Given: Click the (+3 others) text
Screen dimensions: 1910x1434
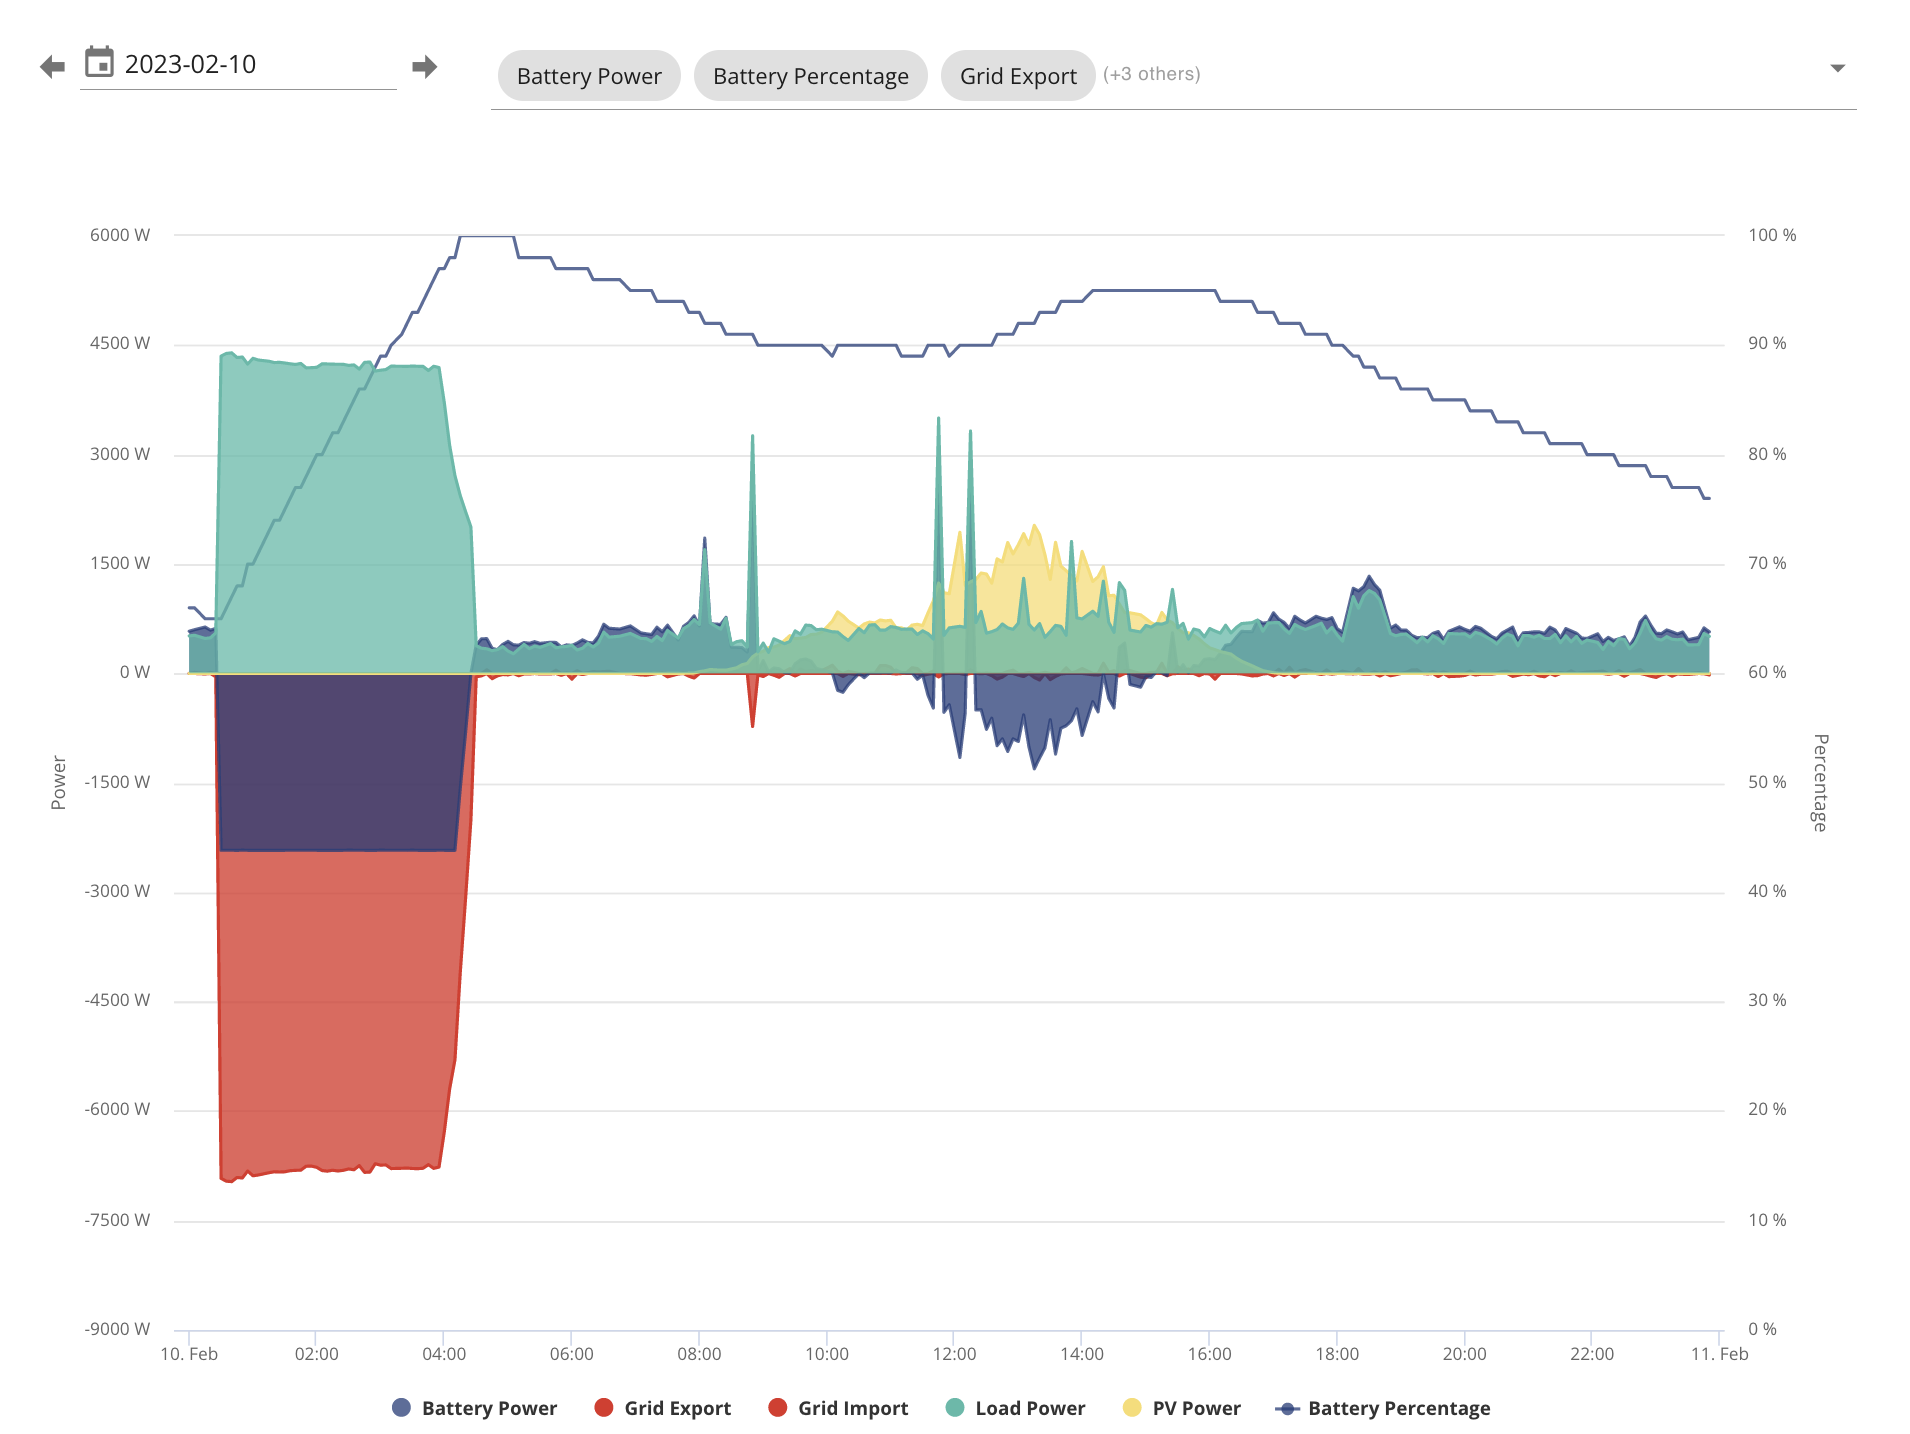Looking at the screenshot, I should [x=1152, y=74].
